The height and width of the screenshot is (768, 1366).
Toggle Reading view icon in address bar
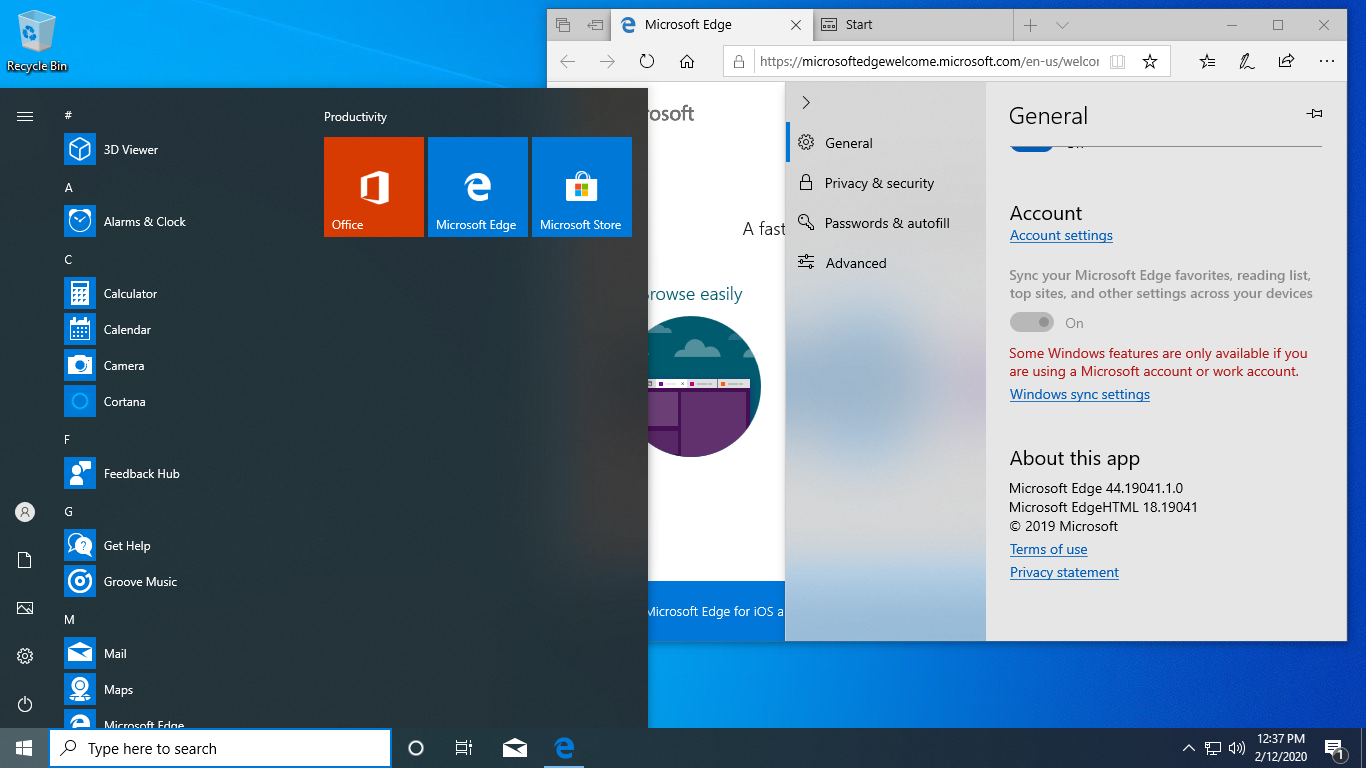pos(1118,62)
